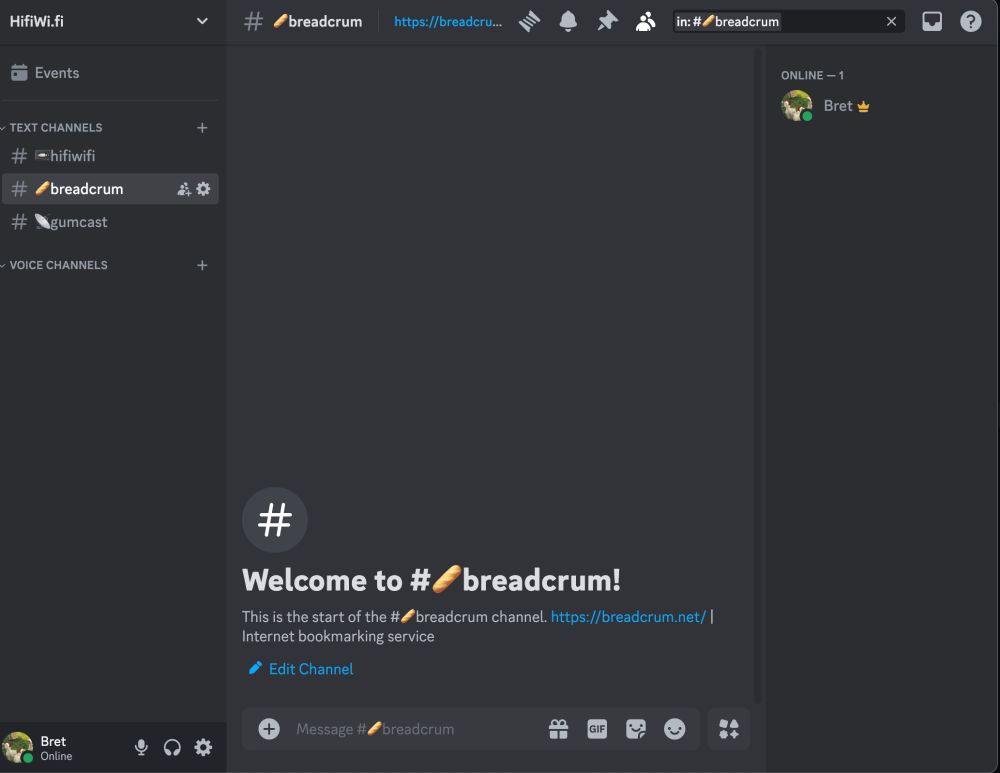The height and width of the screenshot is (773, 1000).
Task: Open the Help question mark icon
Action: [x=971, y=22]
